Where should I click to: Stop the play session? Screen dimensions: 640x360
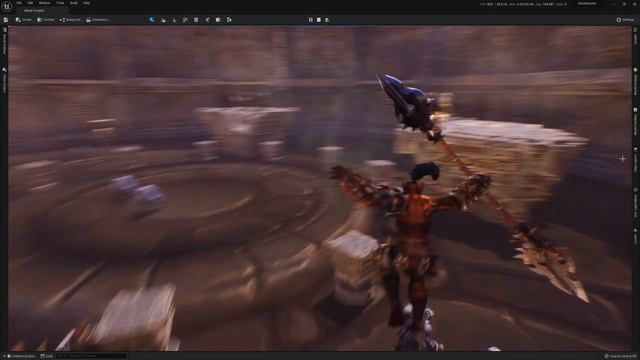tap(319, 20)
